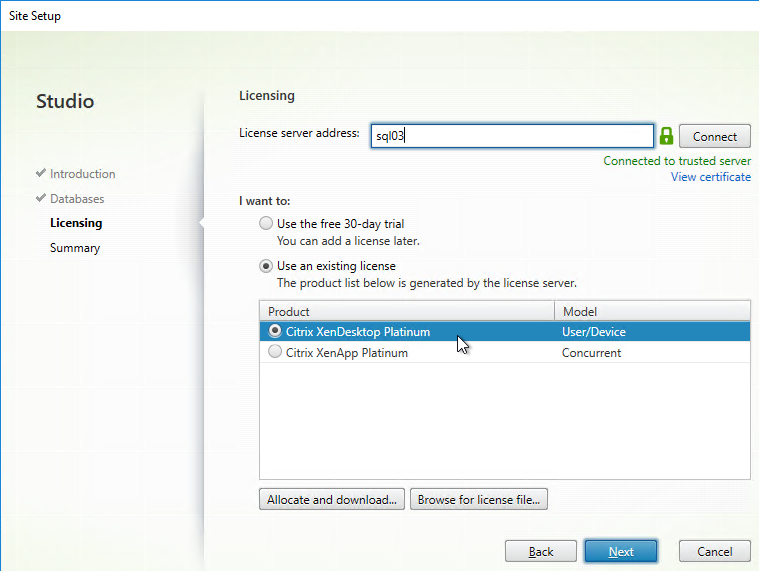Click 'You can add a license later.' text

coord(348,241)
